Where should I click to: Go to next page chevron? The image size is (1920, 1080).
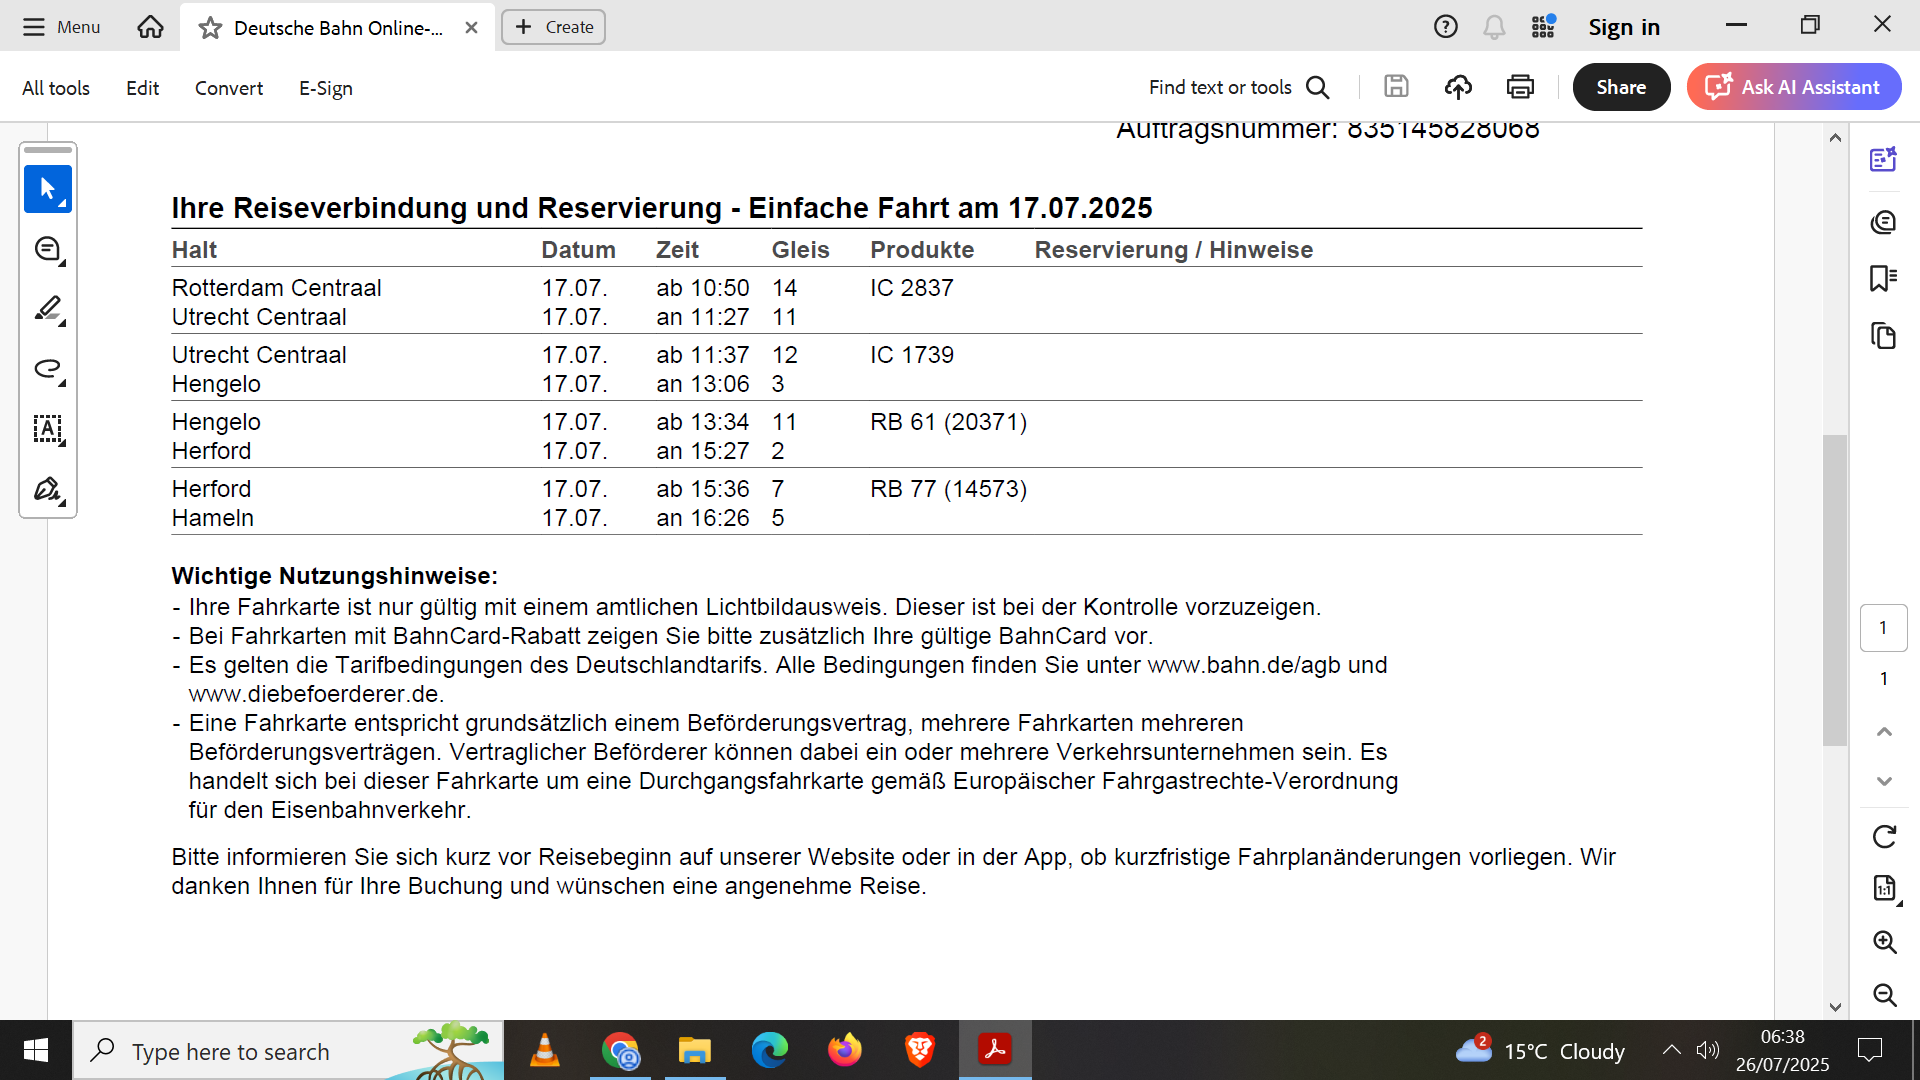(1884, 781)
